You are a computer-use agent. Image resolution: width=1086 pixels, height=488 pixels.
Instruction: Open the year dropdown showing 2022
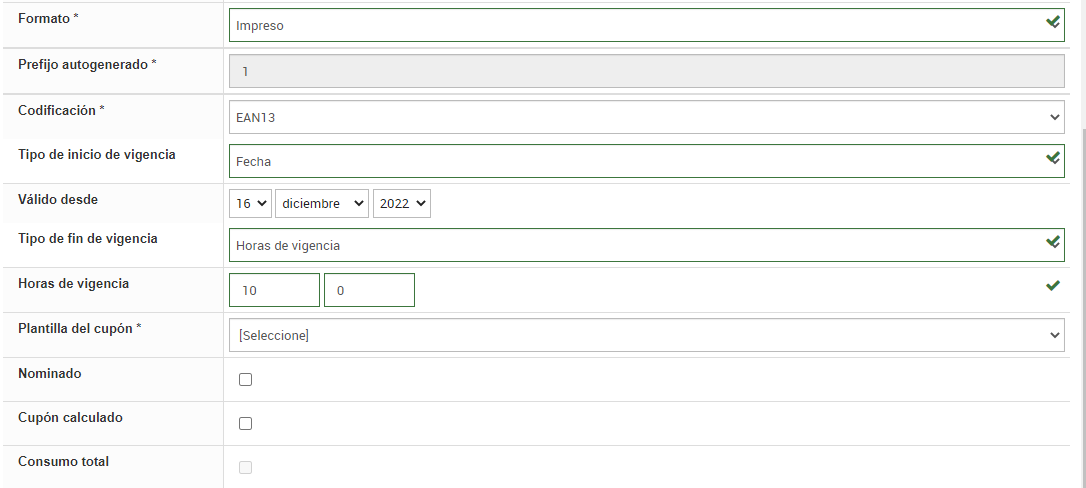click(401, 204)
